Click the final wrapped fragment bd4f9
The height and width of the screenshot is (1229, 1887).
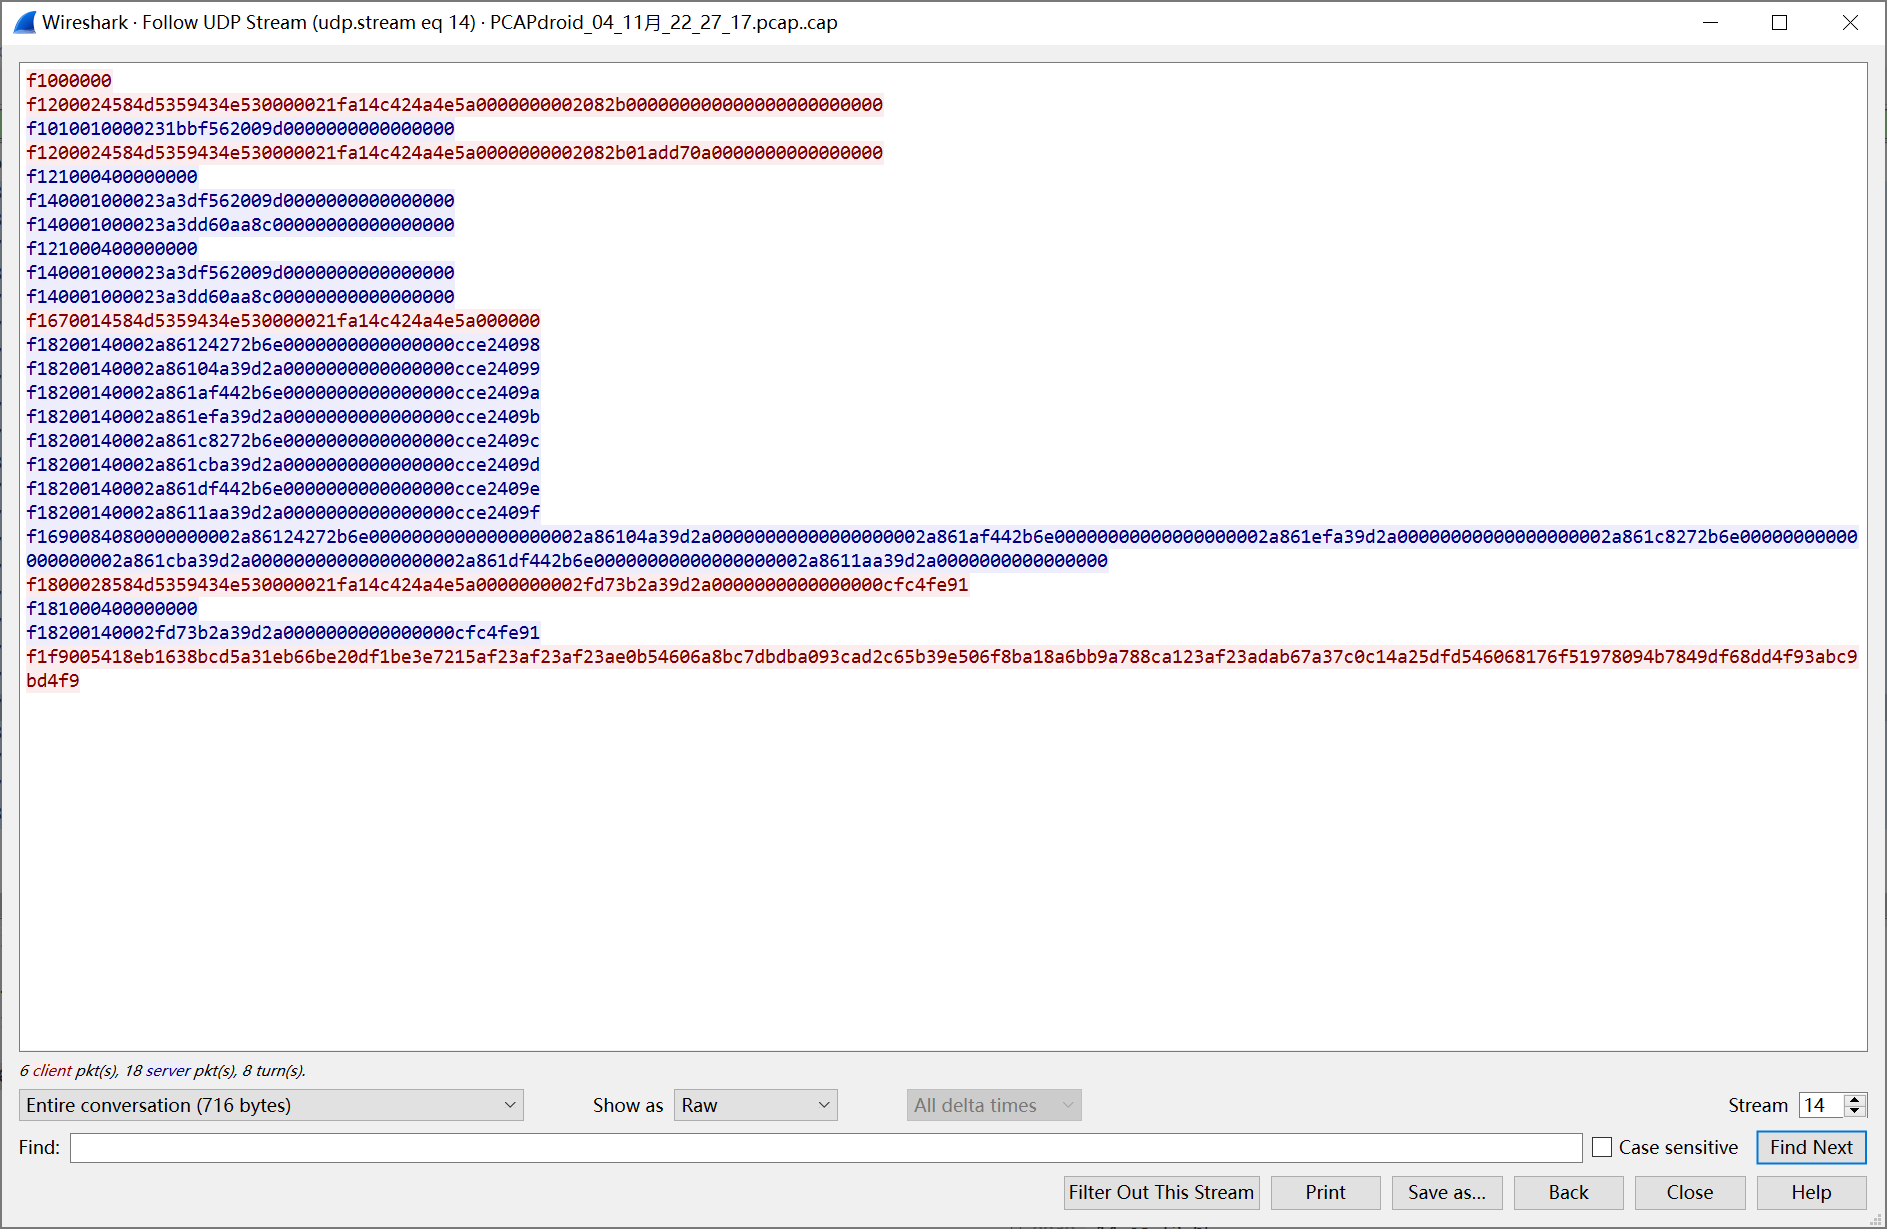pyautogui.click(x=53, y=681)
